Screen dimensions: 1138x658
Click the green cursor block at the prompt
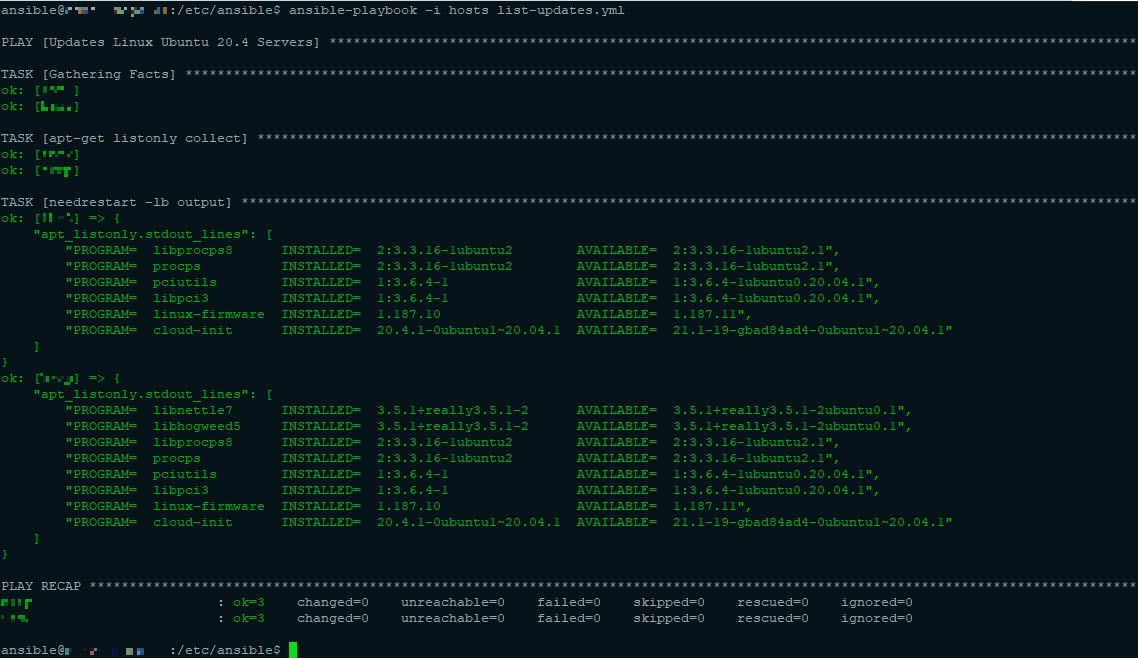click(293, 650)
